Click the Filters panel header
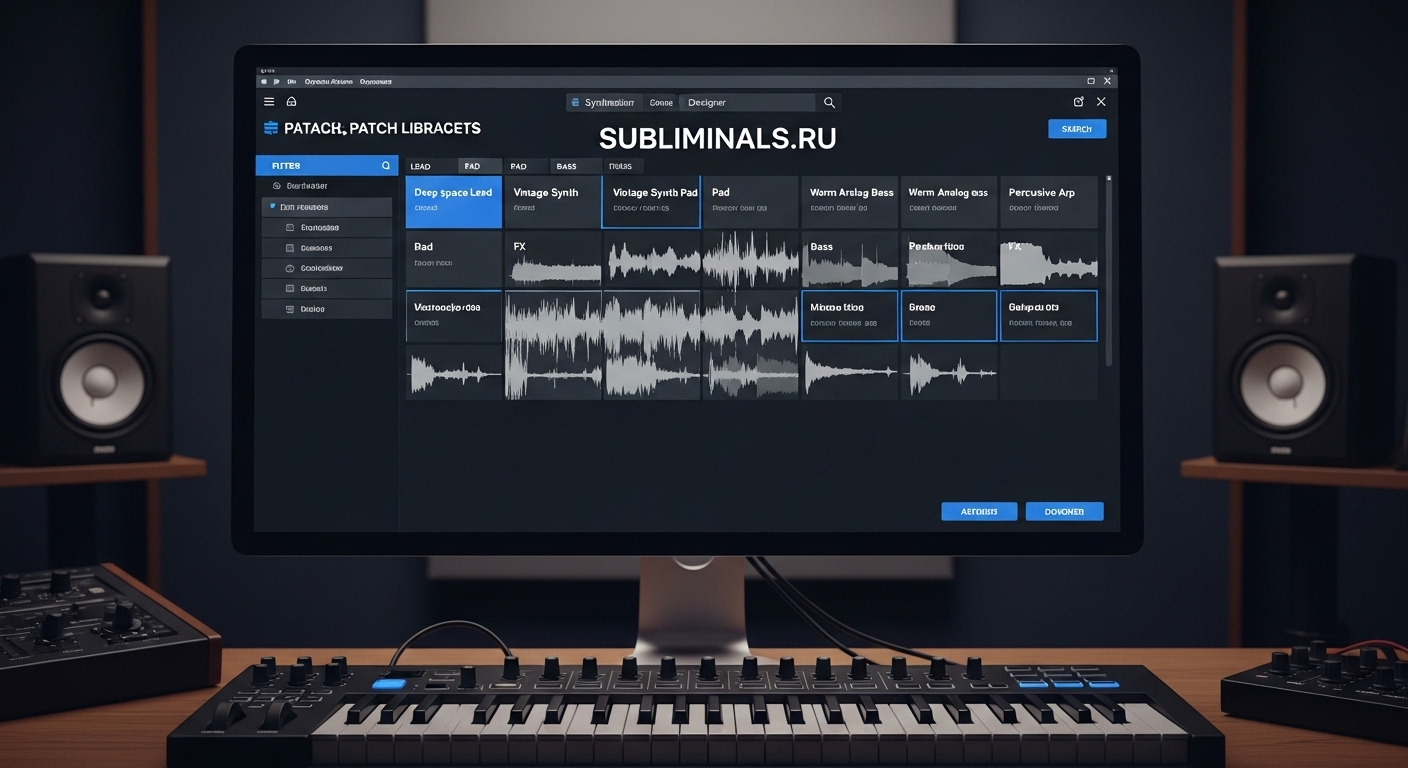This screenshot has height=768, width=1408. point(326,165)
